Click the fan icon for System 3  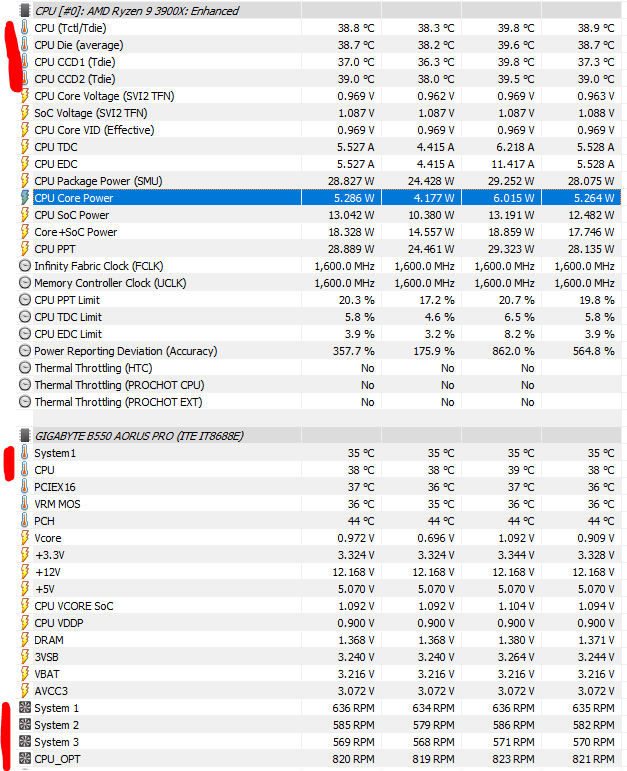pos(25,741)
